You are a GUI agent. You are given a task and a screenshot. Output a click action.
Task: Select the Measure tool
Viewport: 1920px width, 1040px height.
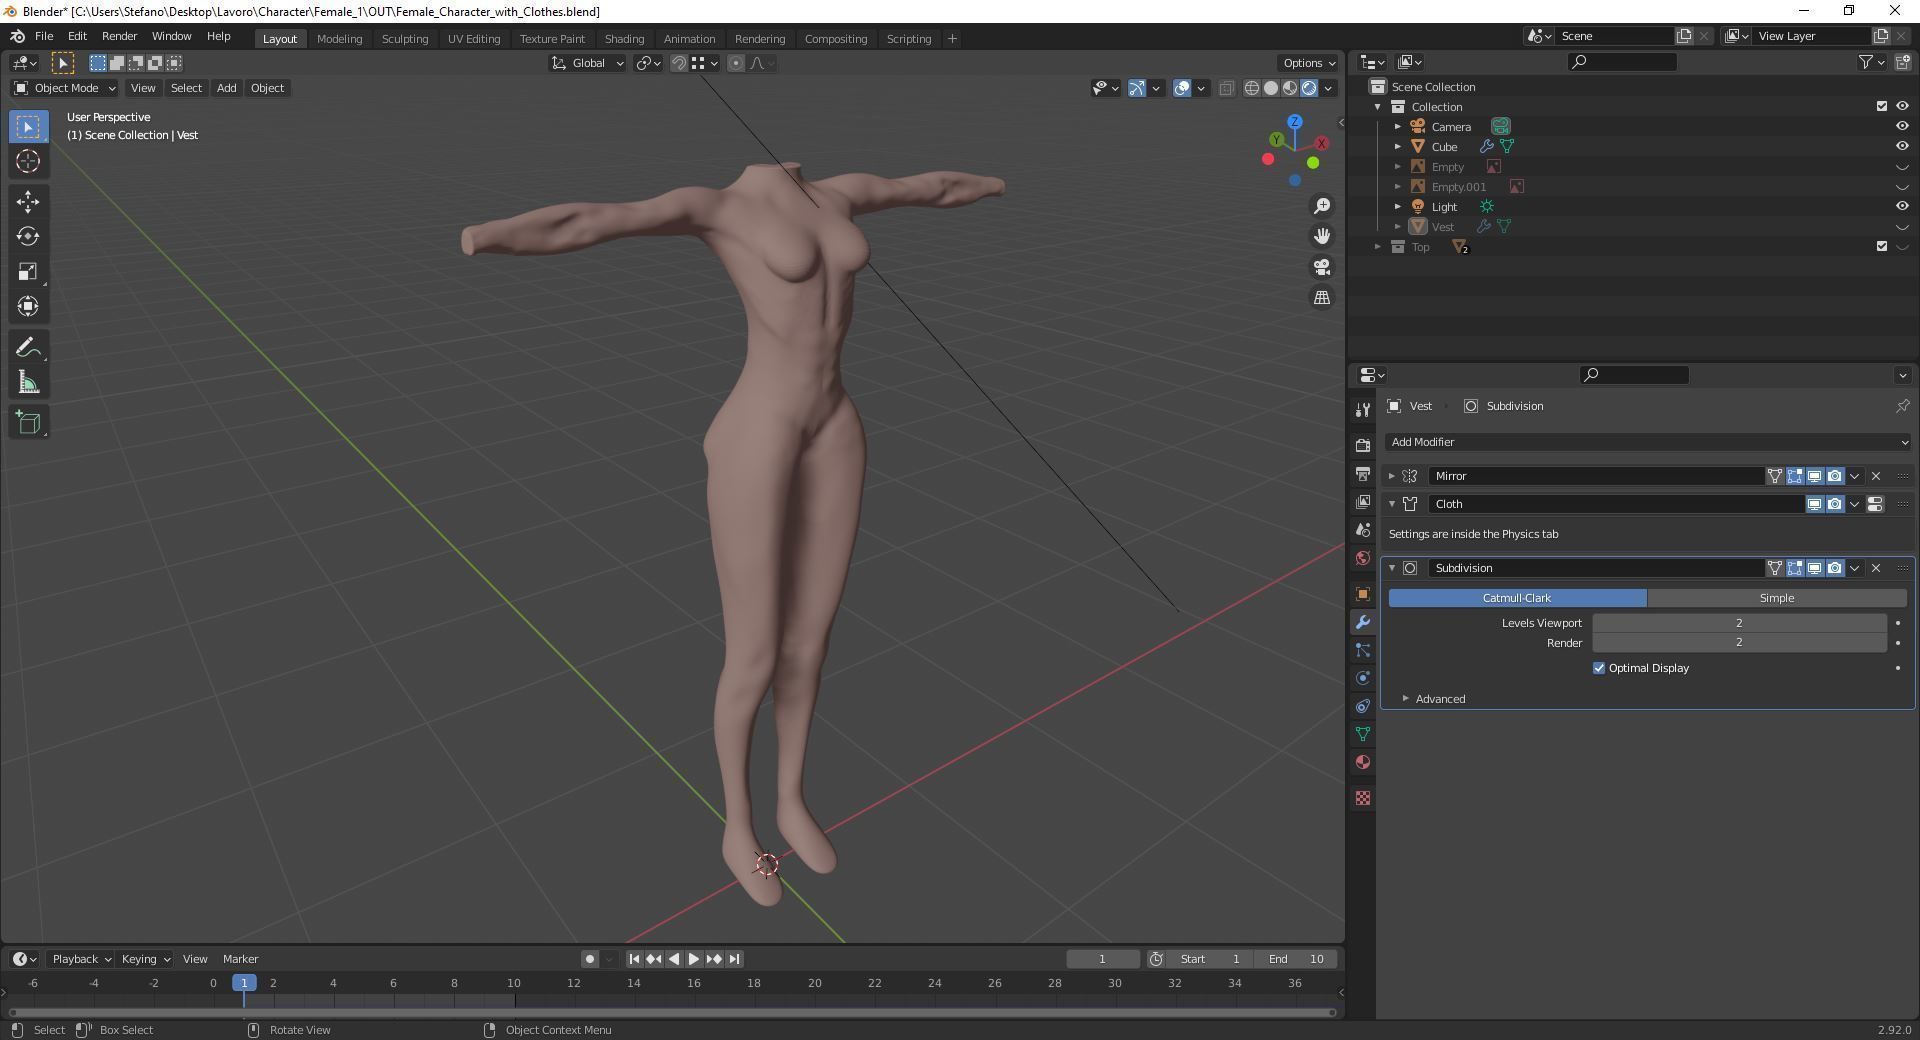pos(28,383)
